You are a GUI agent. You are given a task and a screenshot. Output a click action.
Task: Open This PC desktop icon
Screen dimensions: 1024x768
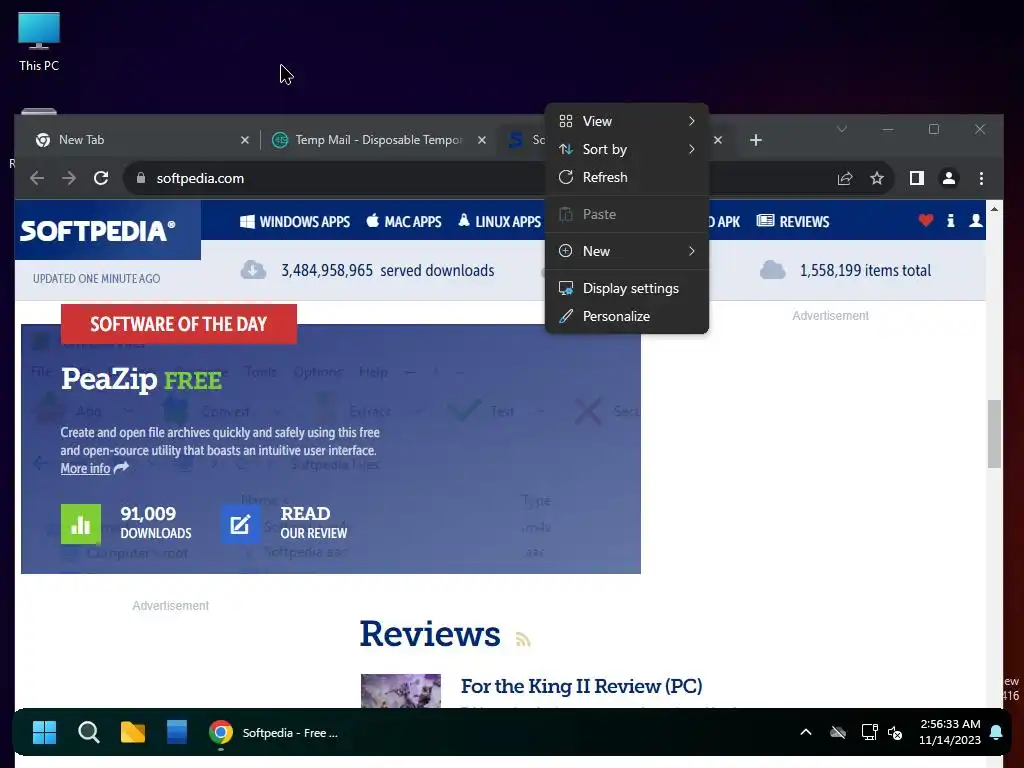(x=39, y=41)
